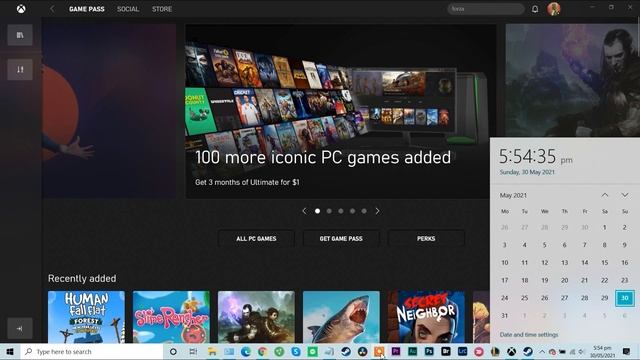This screenshot has width=640, height=360.
Task: Open Secret Neighbor game tile
Action: (x=426, y=317)
